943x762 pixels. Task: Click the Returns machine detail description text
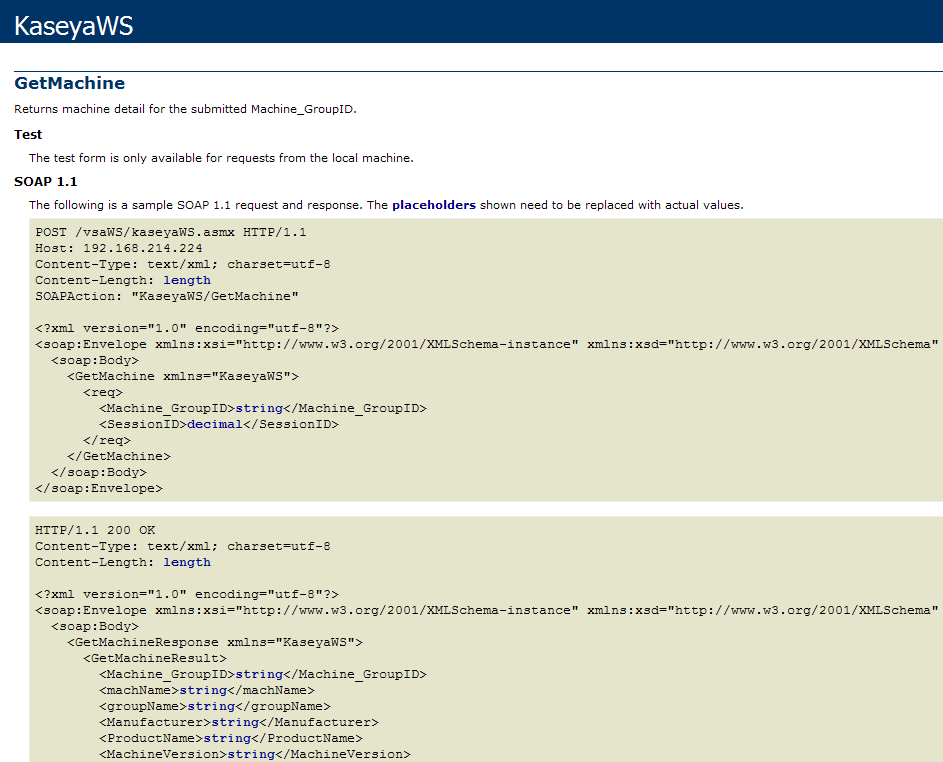tap(185, 109)
